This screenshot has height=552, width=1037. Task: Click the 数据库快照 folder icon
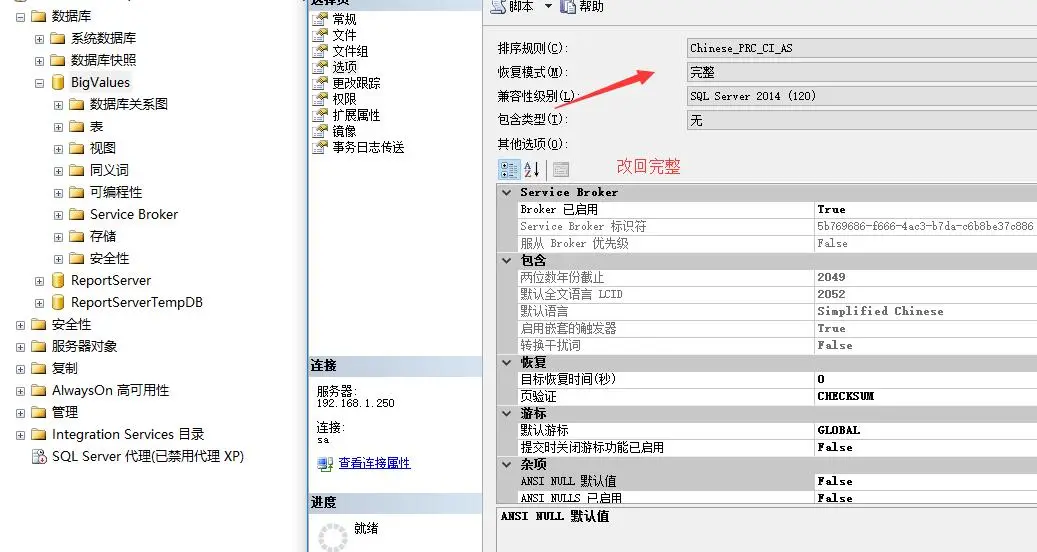click(x=58, y=60)
